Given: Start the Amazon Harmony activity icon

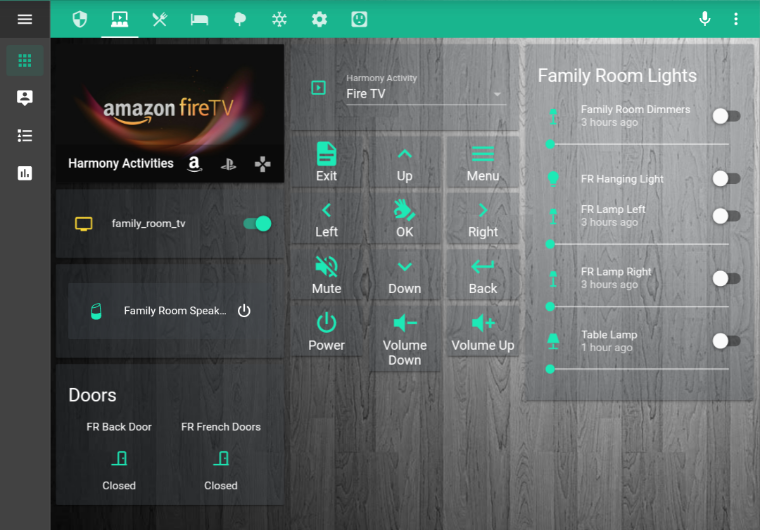Looking at the screenshot, I should click(194, 164).
